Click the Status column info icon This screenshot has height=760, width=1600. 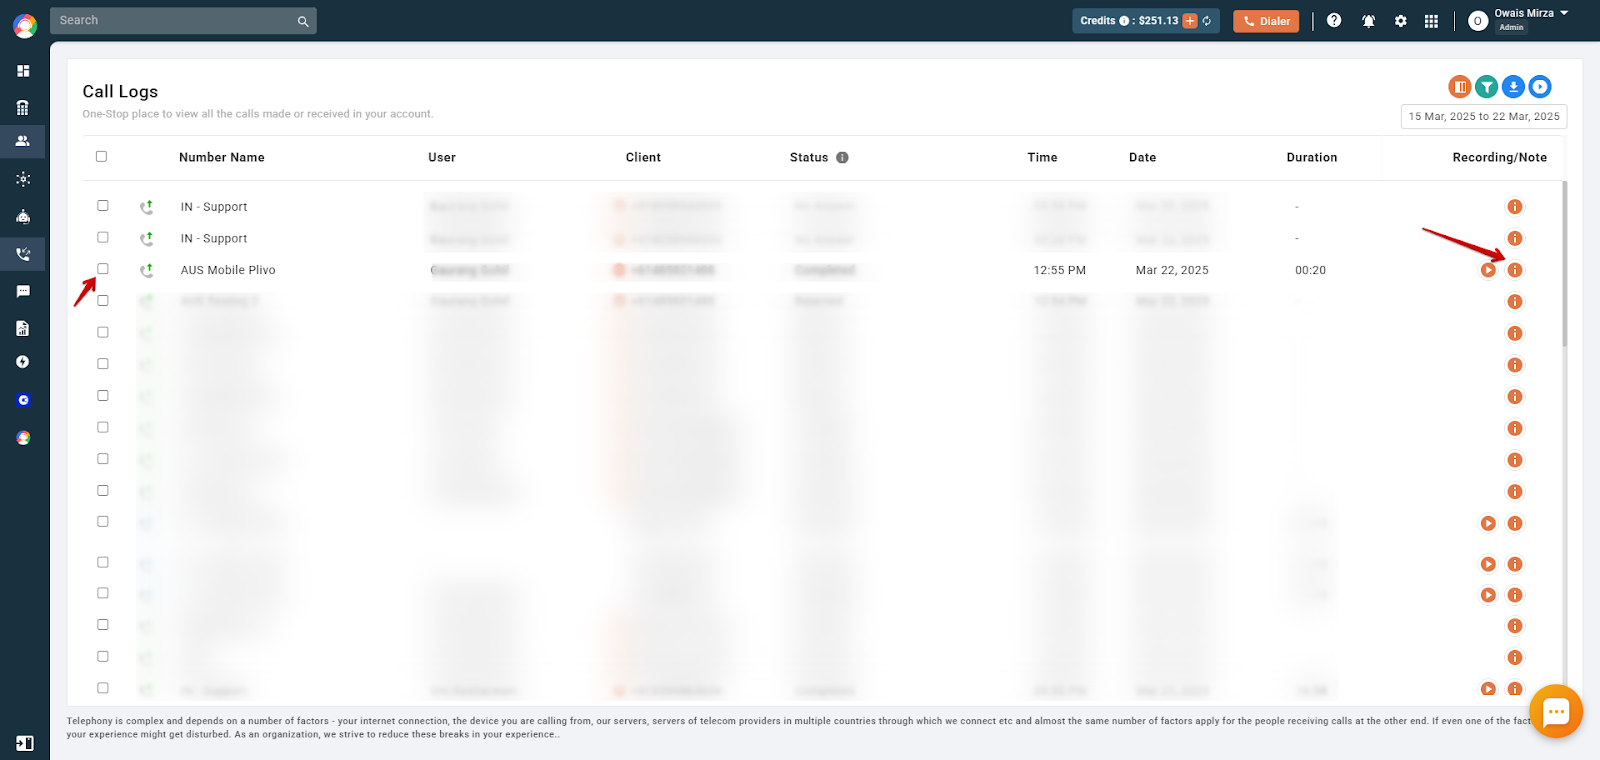click(x=842, y=158)
